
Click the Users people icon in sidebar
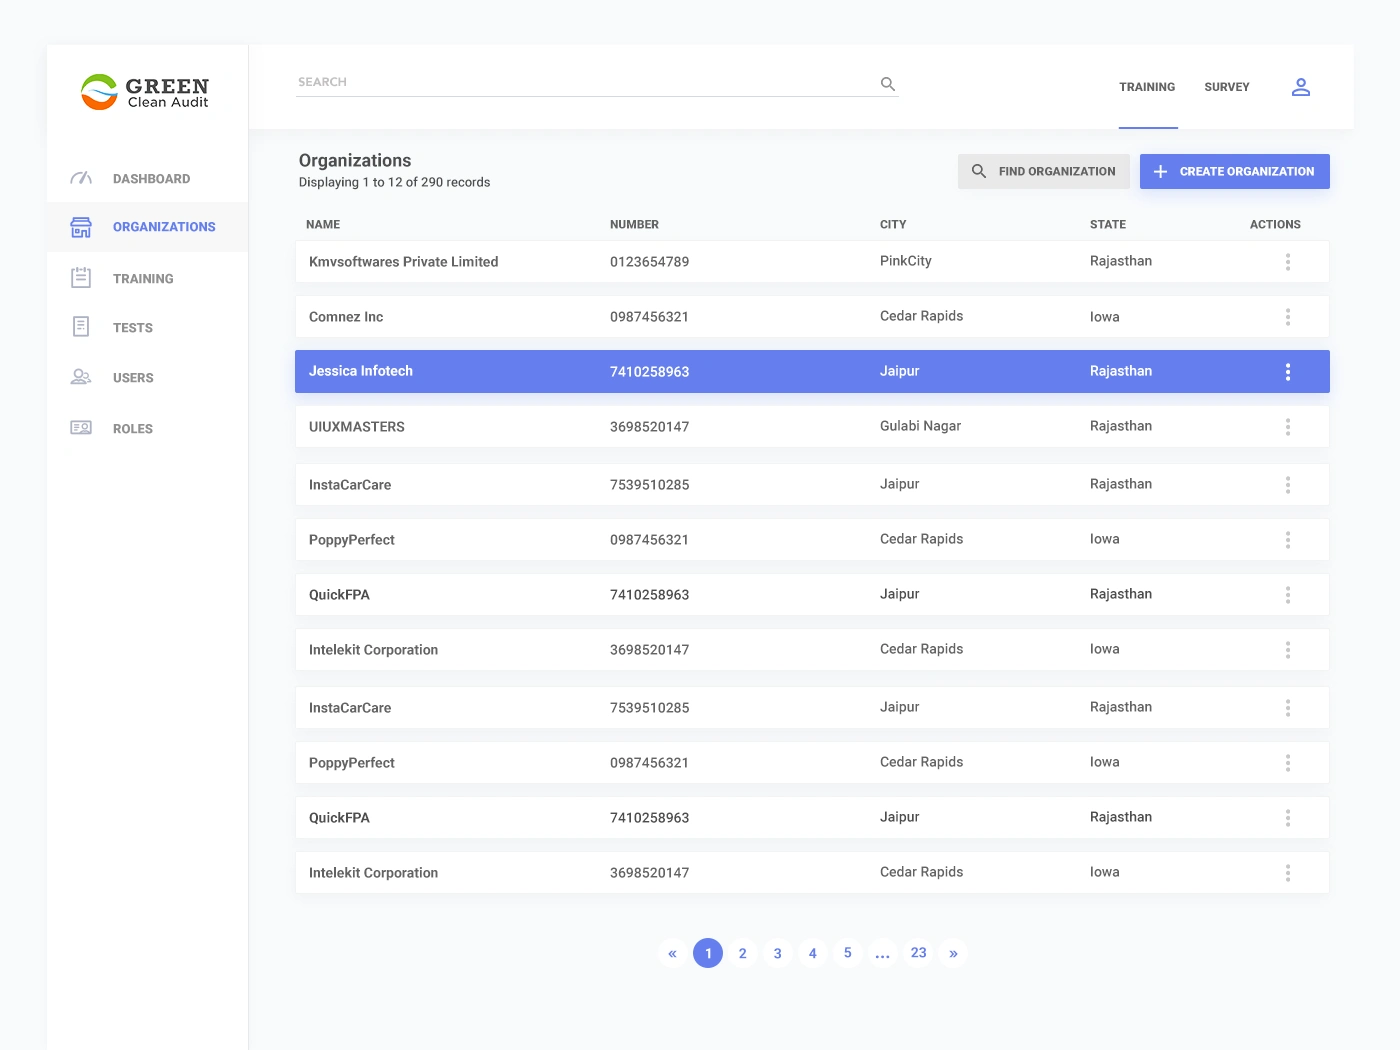(x=81, y=377)
